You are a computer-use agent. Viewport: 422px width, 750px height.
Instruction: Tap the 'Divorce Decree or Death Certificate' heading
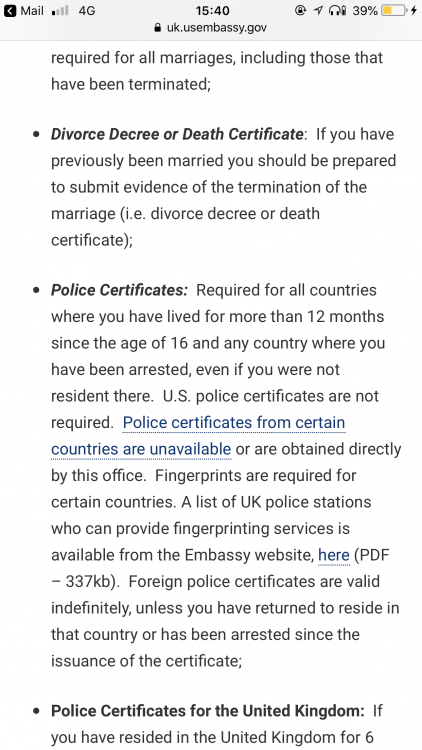coord(177,134)
